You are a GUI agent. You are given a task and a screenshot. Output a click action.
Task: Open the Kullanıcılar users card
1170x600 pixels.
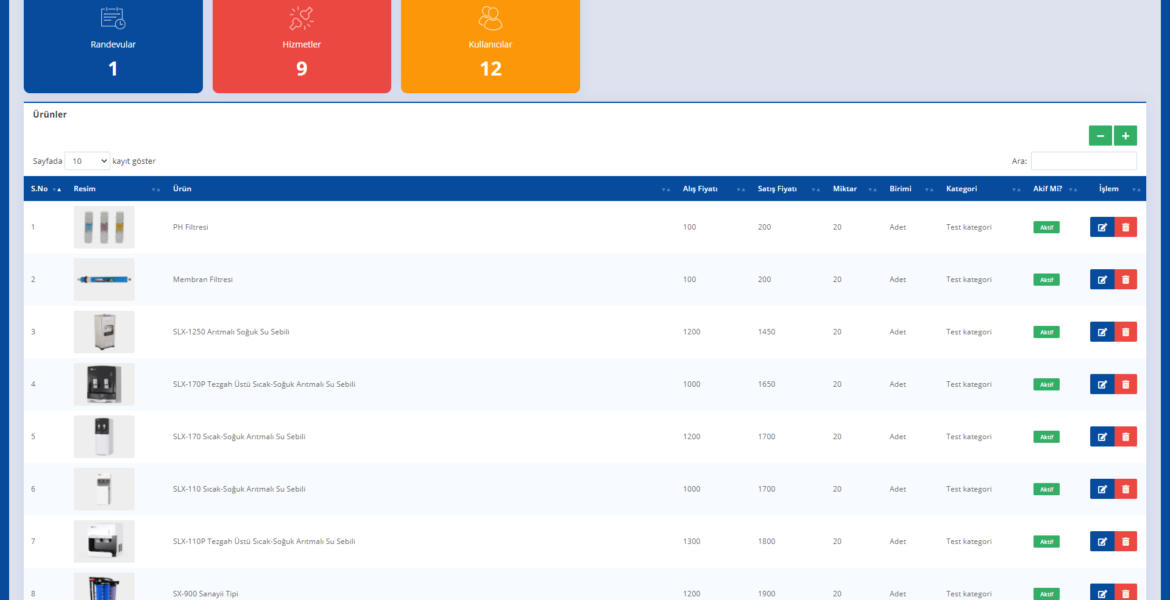tap(490, 45)
